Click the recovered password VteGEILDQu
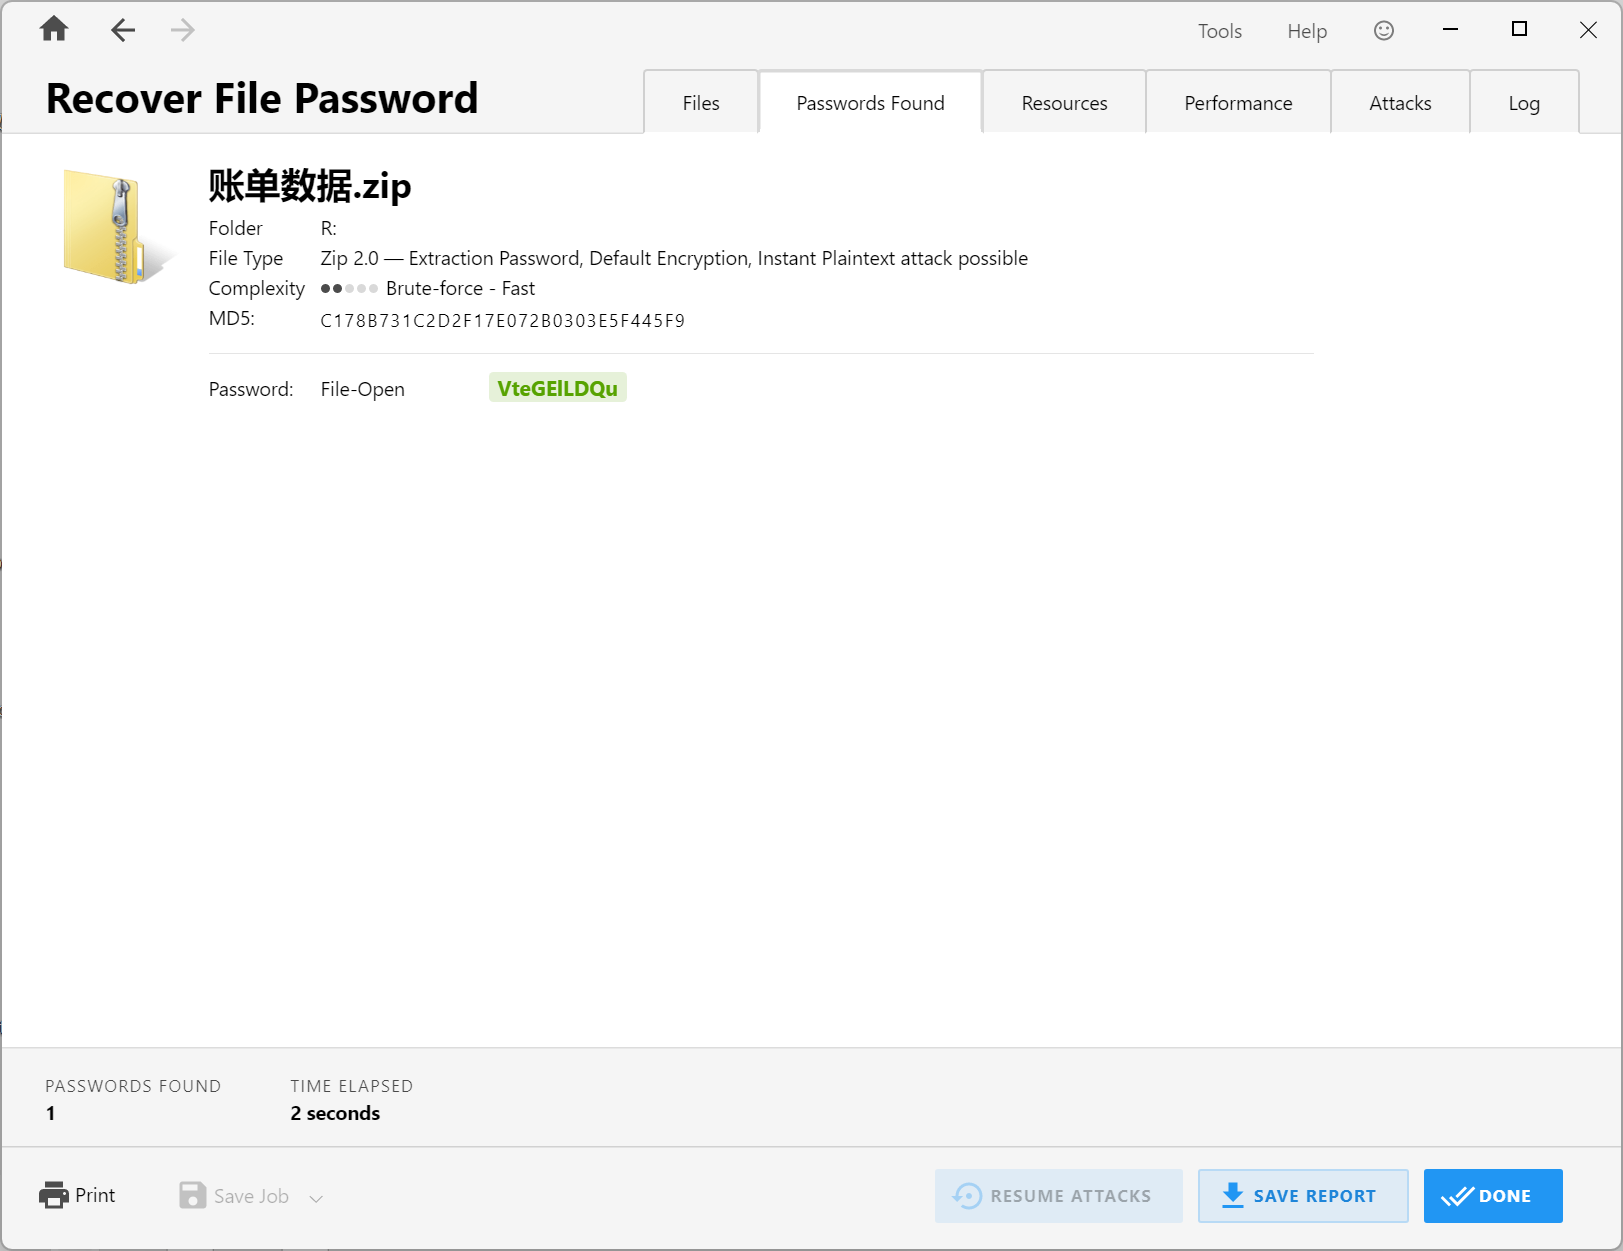Image resolution: width=1623 pixels, height=1251 pixels. [557, 388]
